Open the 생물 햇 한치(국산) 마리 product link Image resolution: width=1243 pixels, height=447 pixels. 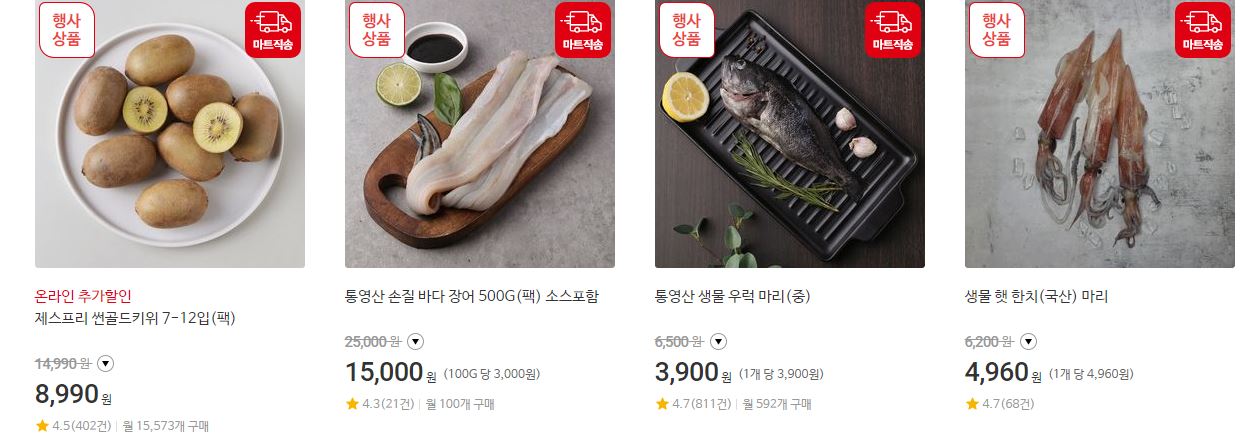pos(1036,296)
